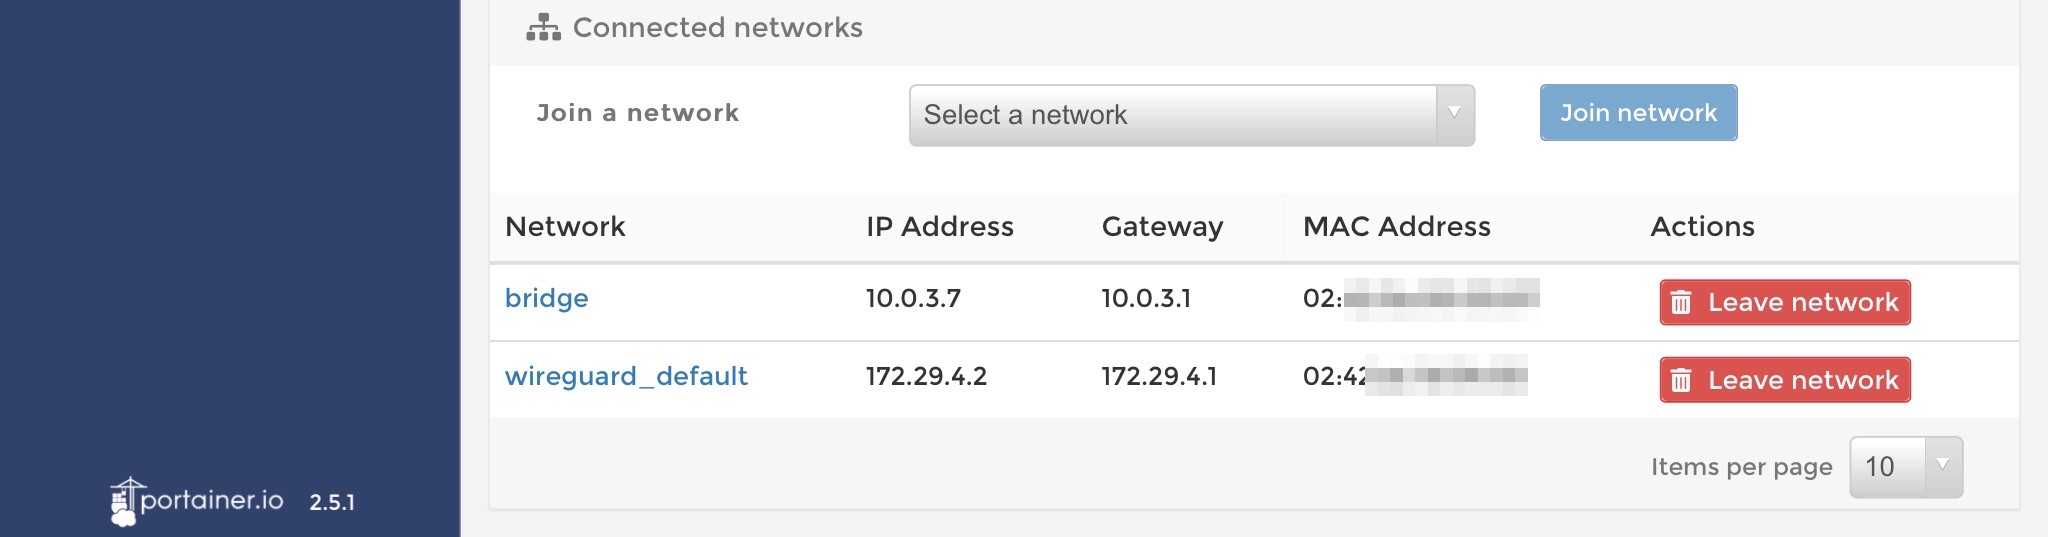
Task: Open the Items per page dropdown
Action: pyautogui.click(x=1905, y=467)
